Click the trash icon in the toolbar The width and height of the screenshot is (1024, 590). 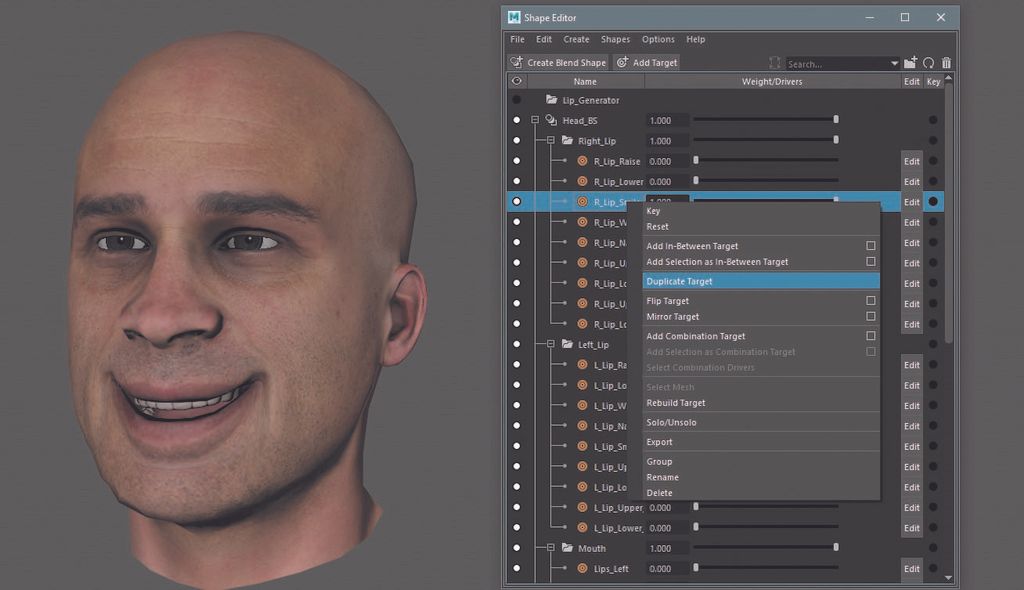pos(946,62)
